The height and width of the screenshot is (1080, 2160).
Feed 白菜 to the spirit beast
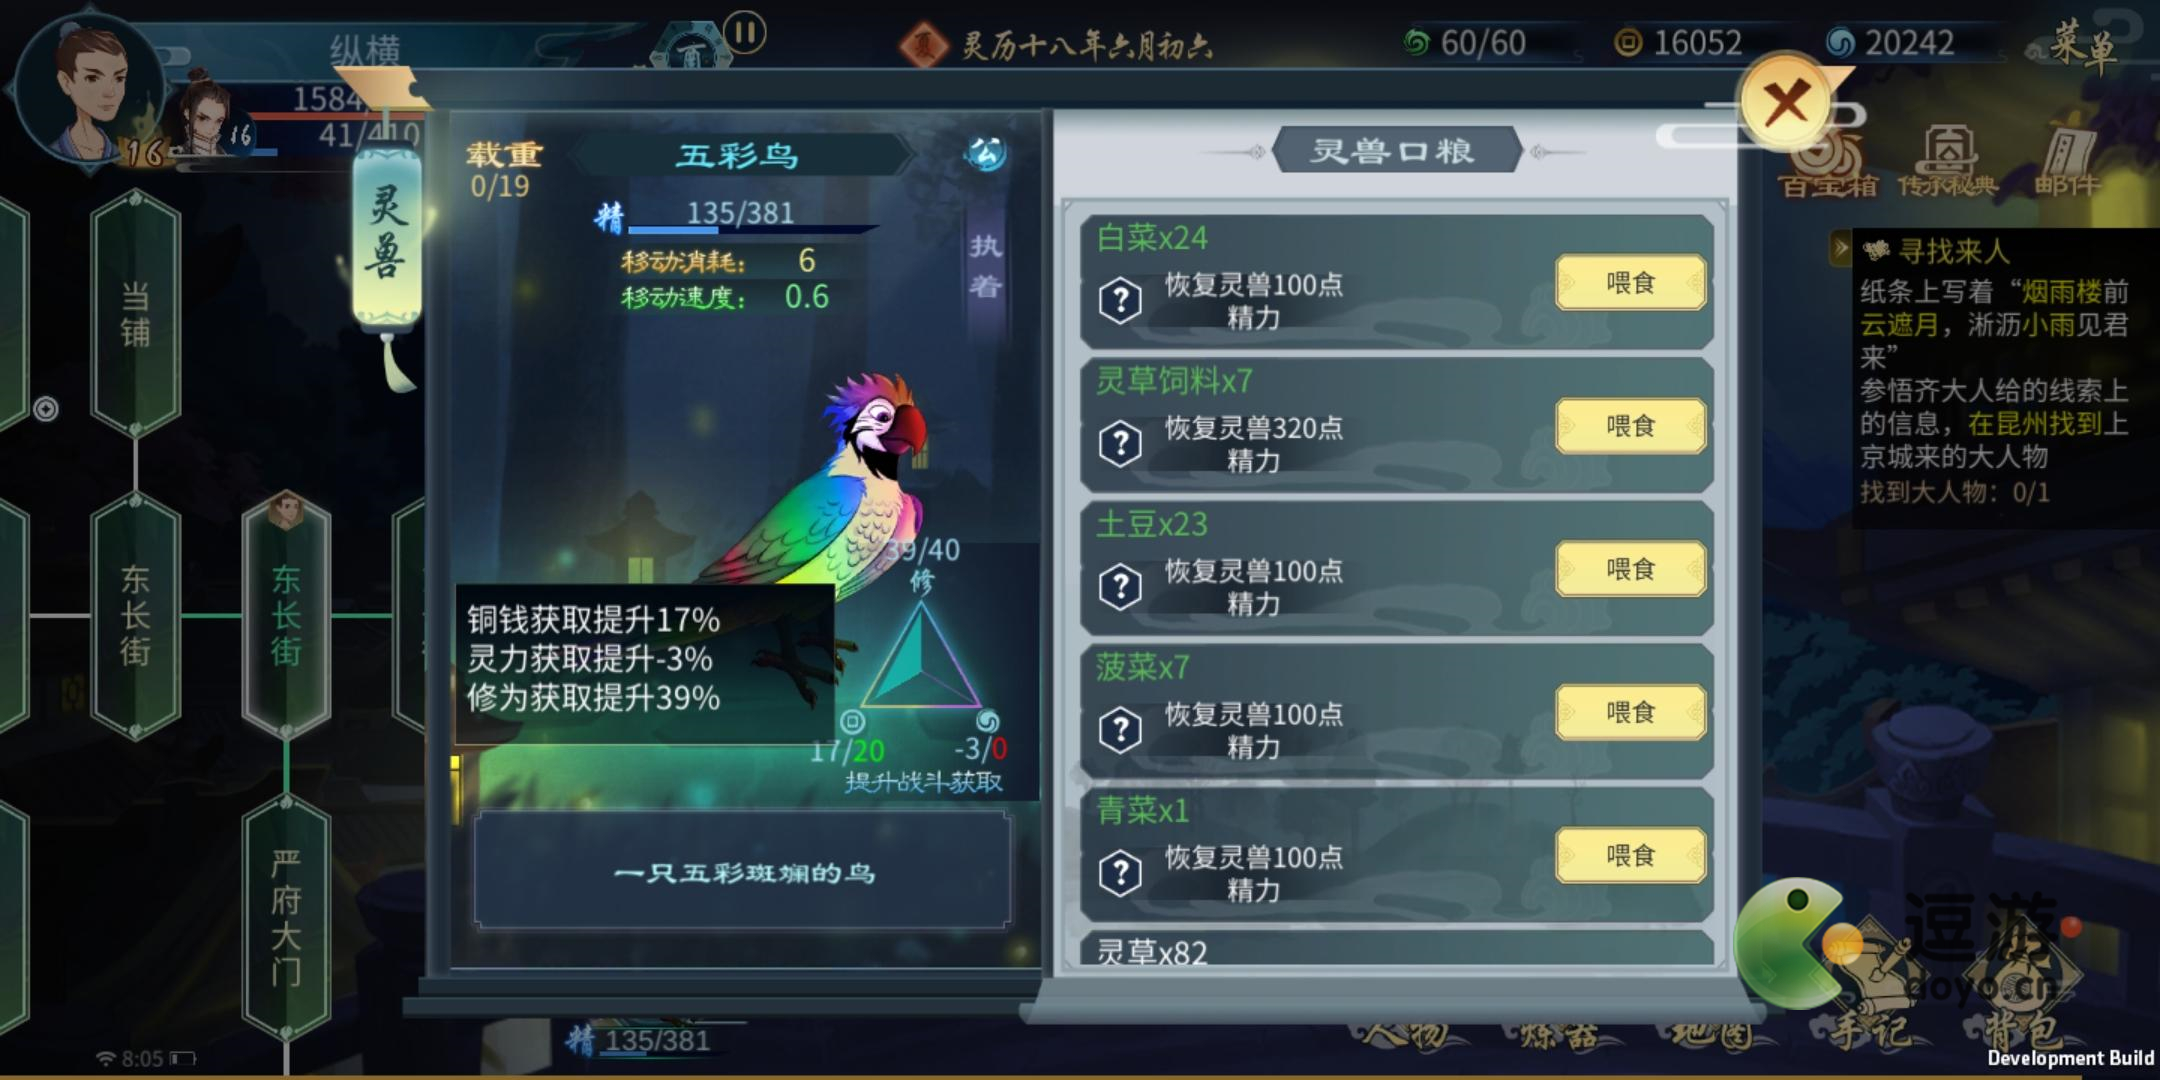click(x=1630, y=283)
